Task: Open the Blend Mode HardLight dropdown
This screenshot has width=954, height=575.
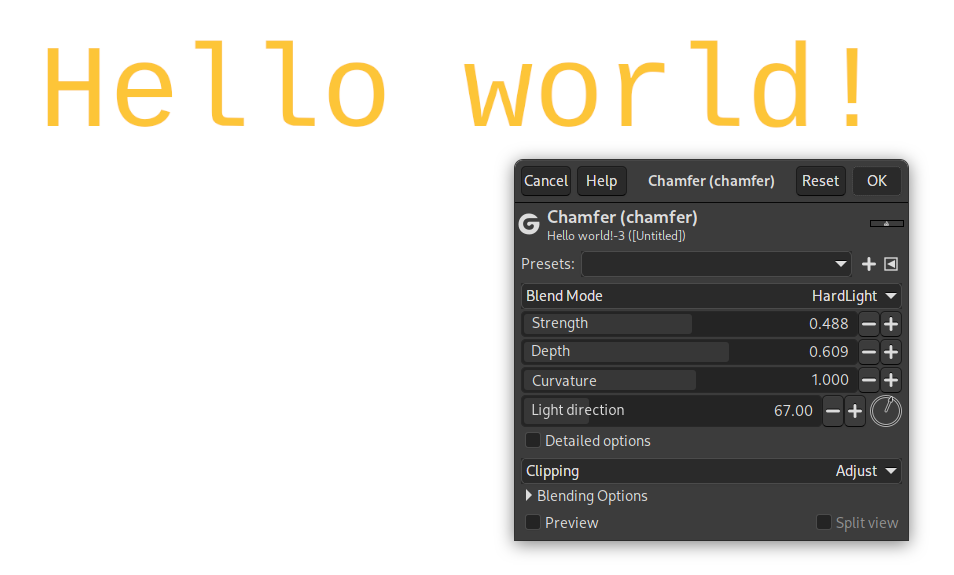Action: pyautogui.click(x=711, y=296)
